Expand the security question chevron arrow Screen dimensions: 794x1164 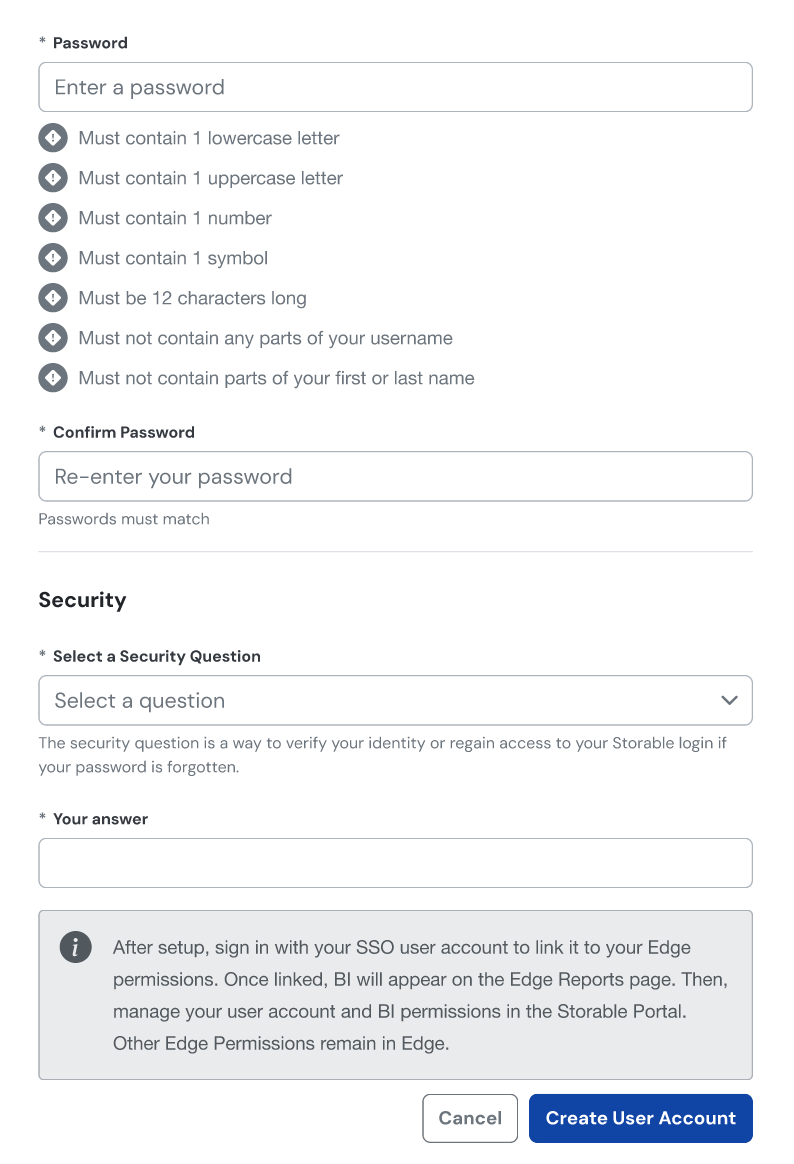[729, 700]
